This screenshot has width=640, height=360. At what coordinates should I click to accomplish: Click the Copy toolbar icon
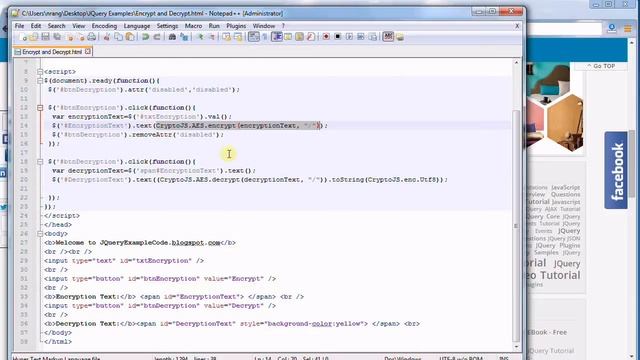point(118,37)
